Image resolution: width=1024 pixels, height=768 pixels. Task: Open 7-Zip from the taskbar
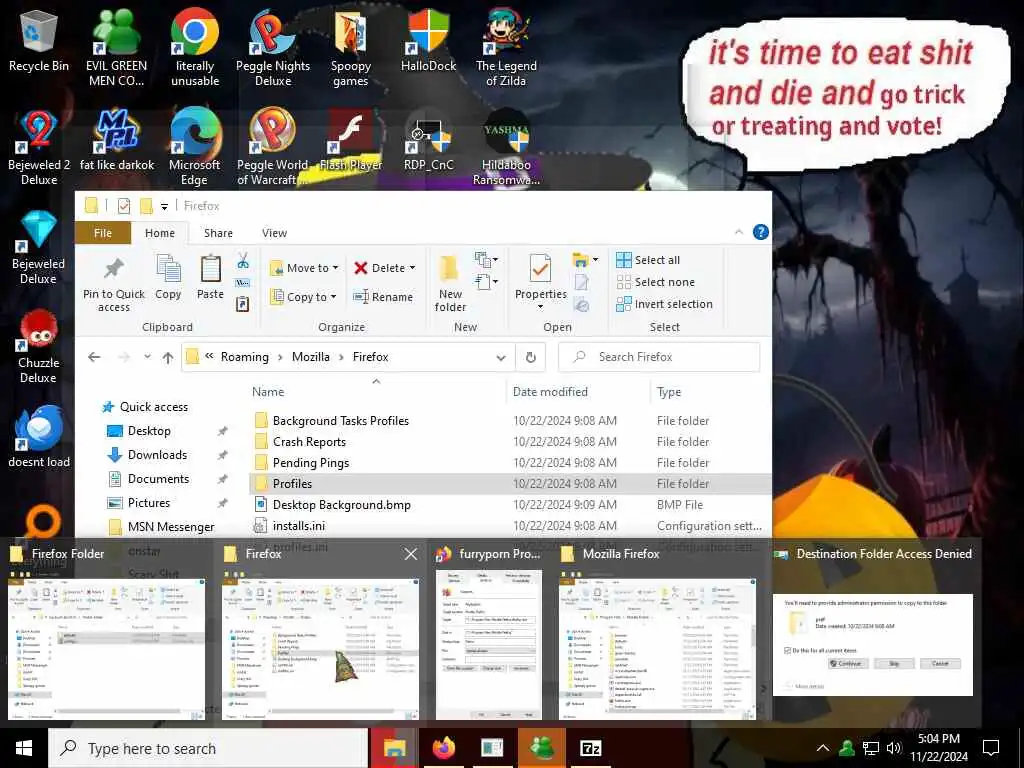pos(590,748)
